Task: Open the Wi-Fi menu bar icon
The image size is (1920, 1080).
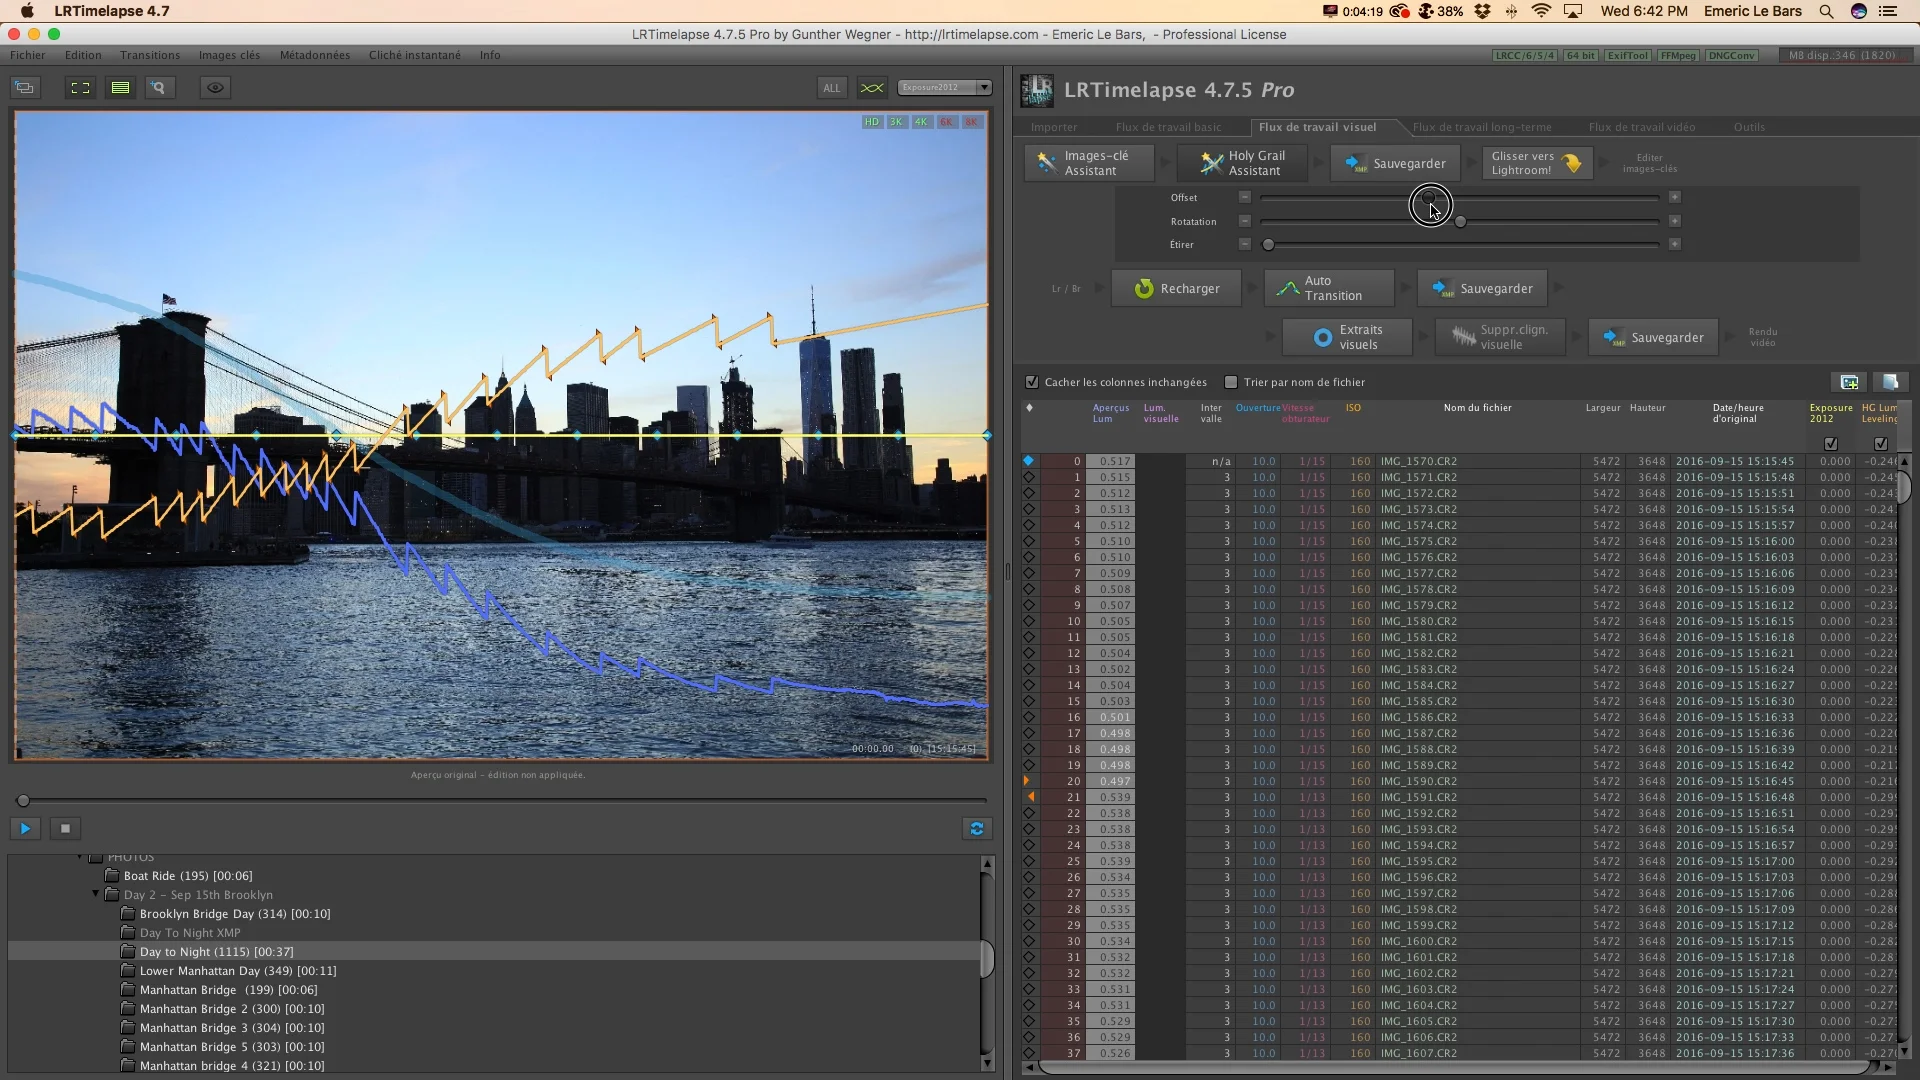Action: coord(1541,11)
